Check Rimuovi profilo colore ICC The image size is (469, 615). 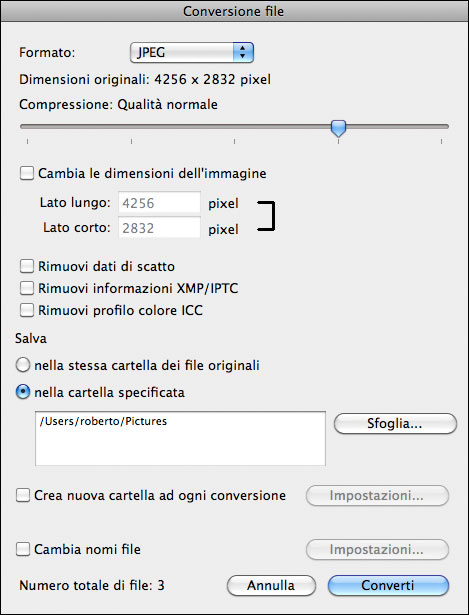pos(27,311)
